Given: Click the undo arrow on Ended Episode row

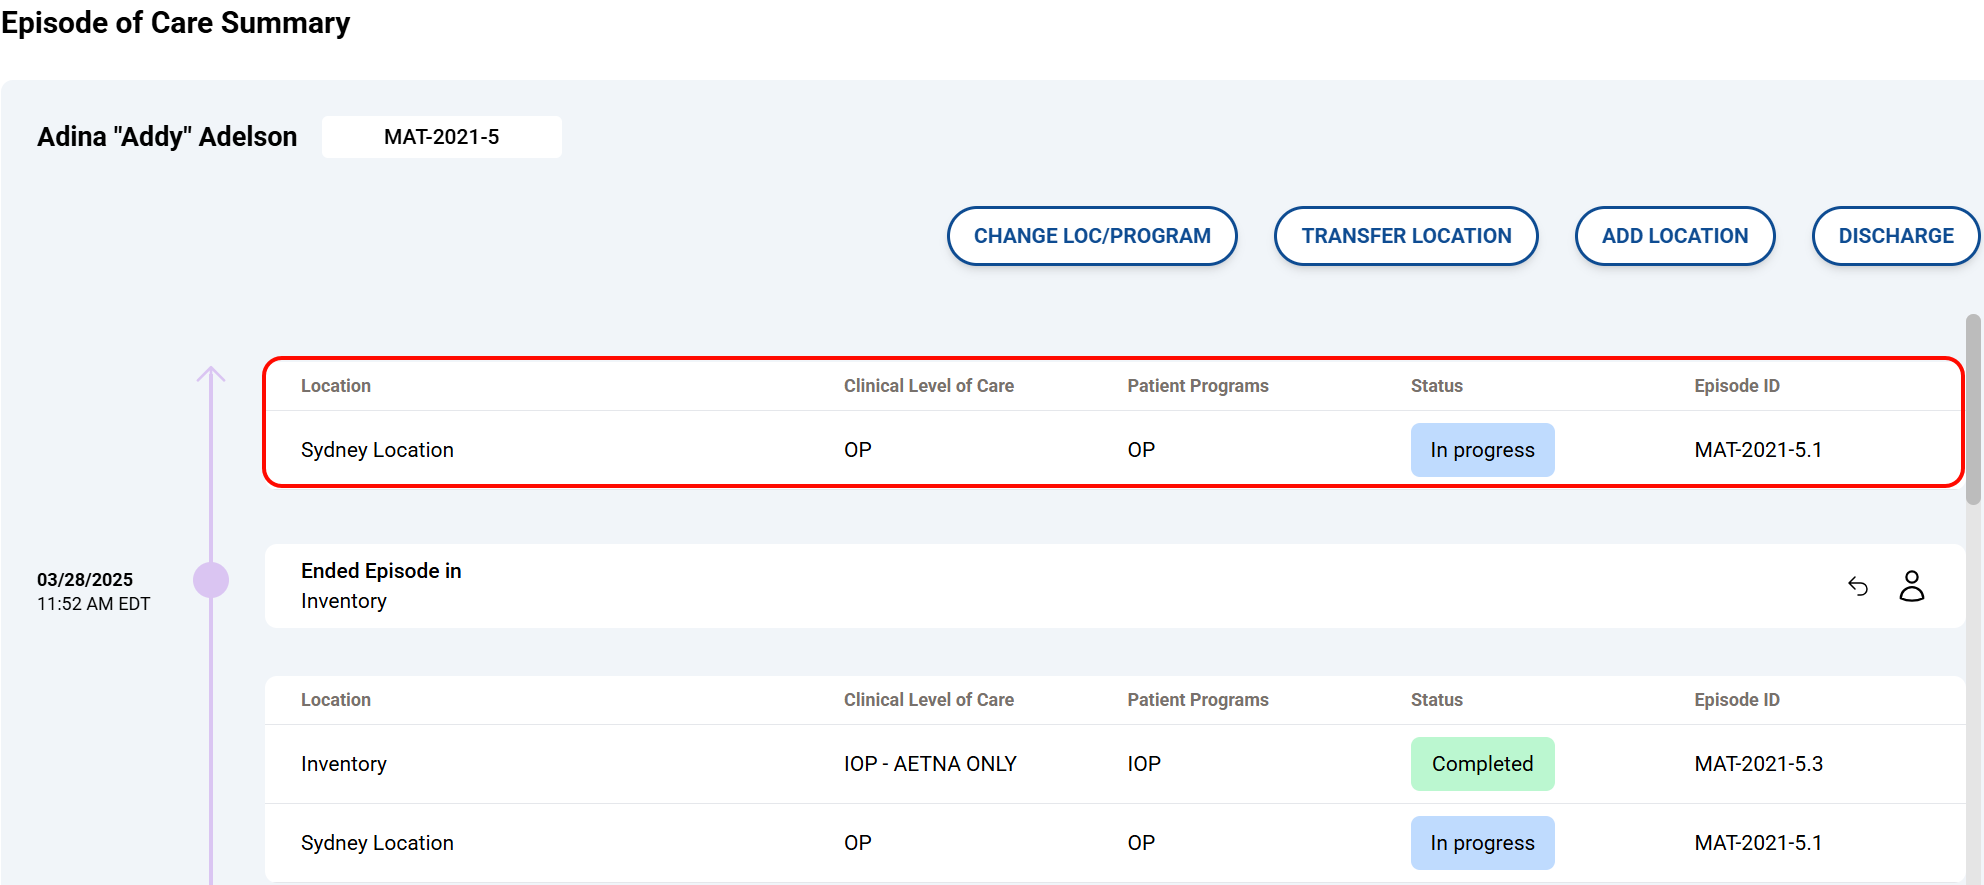Looking at the screenshot, I should (1858, 586).
